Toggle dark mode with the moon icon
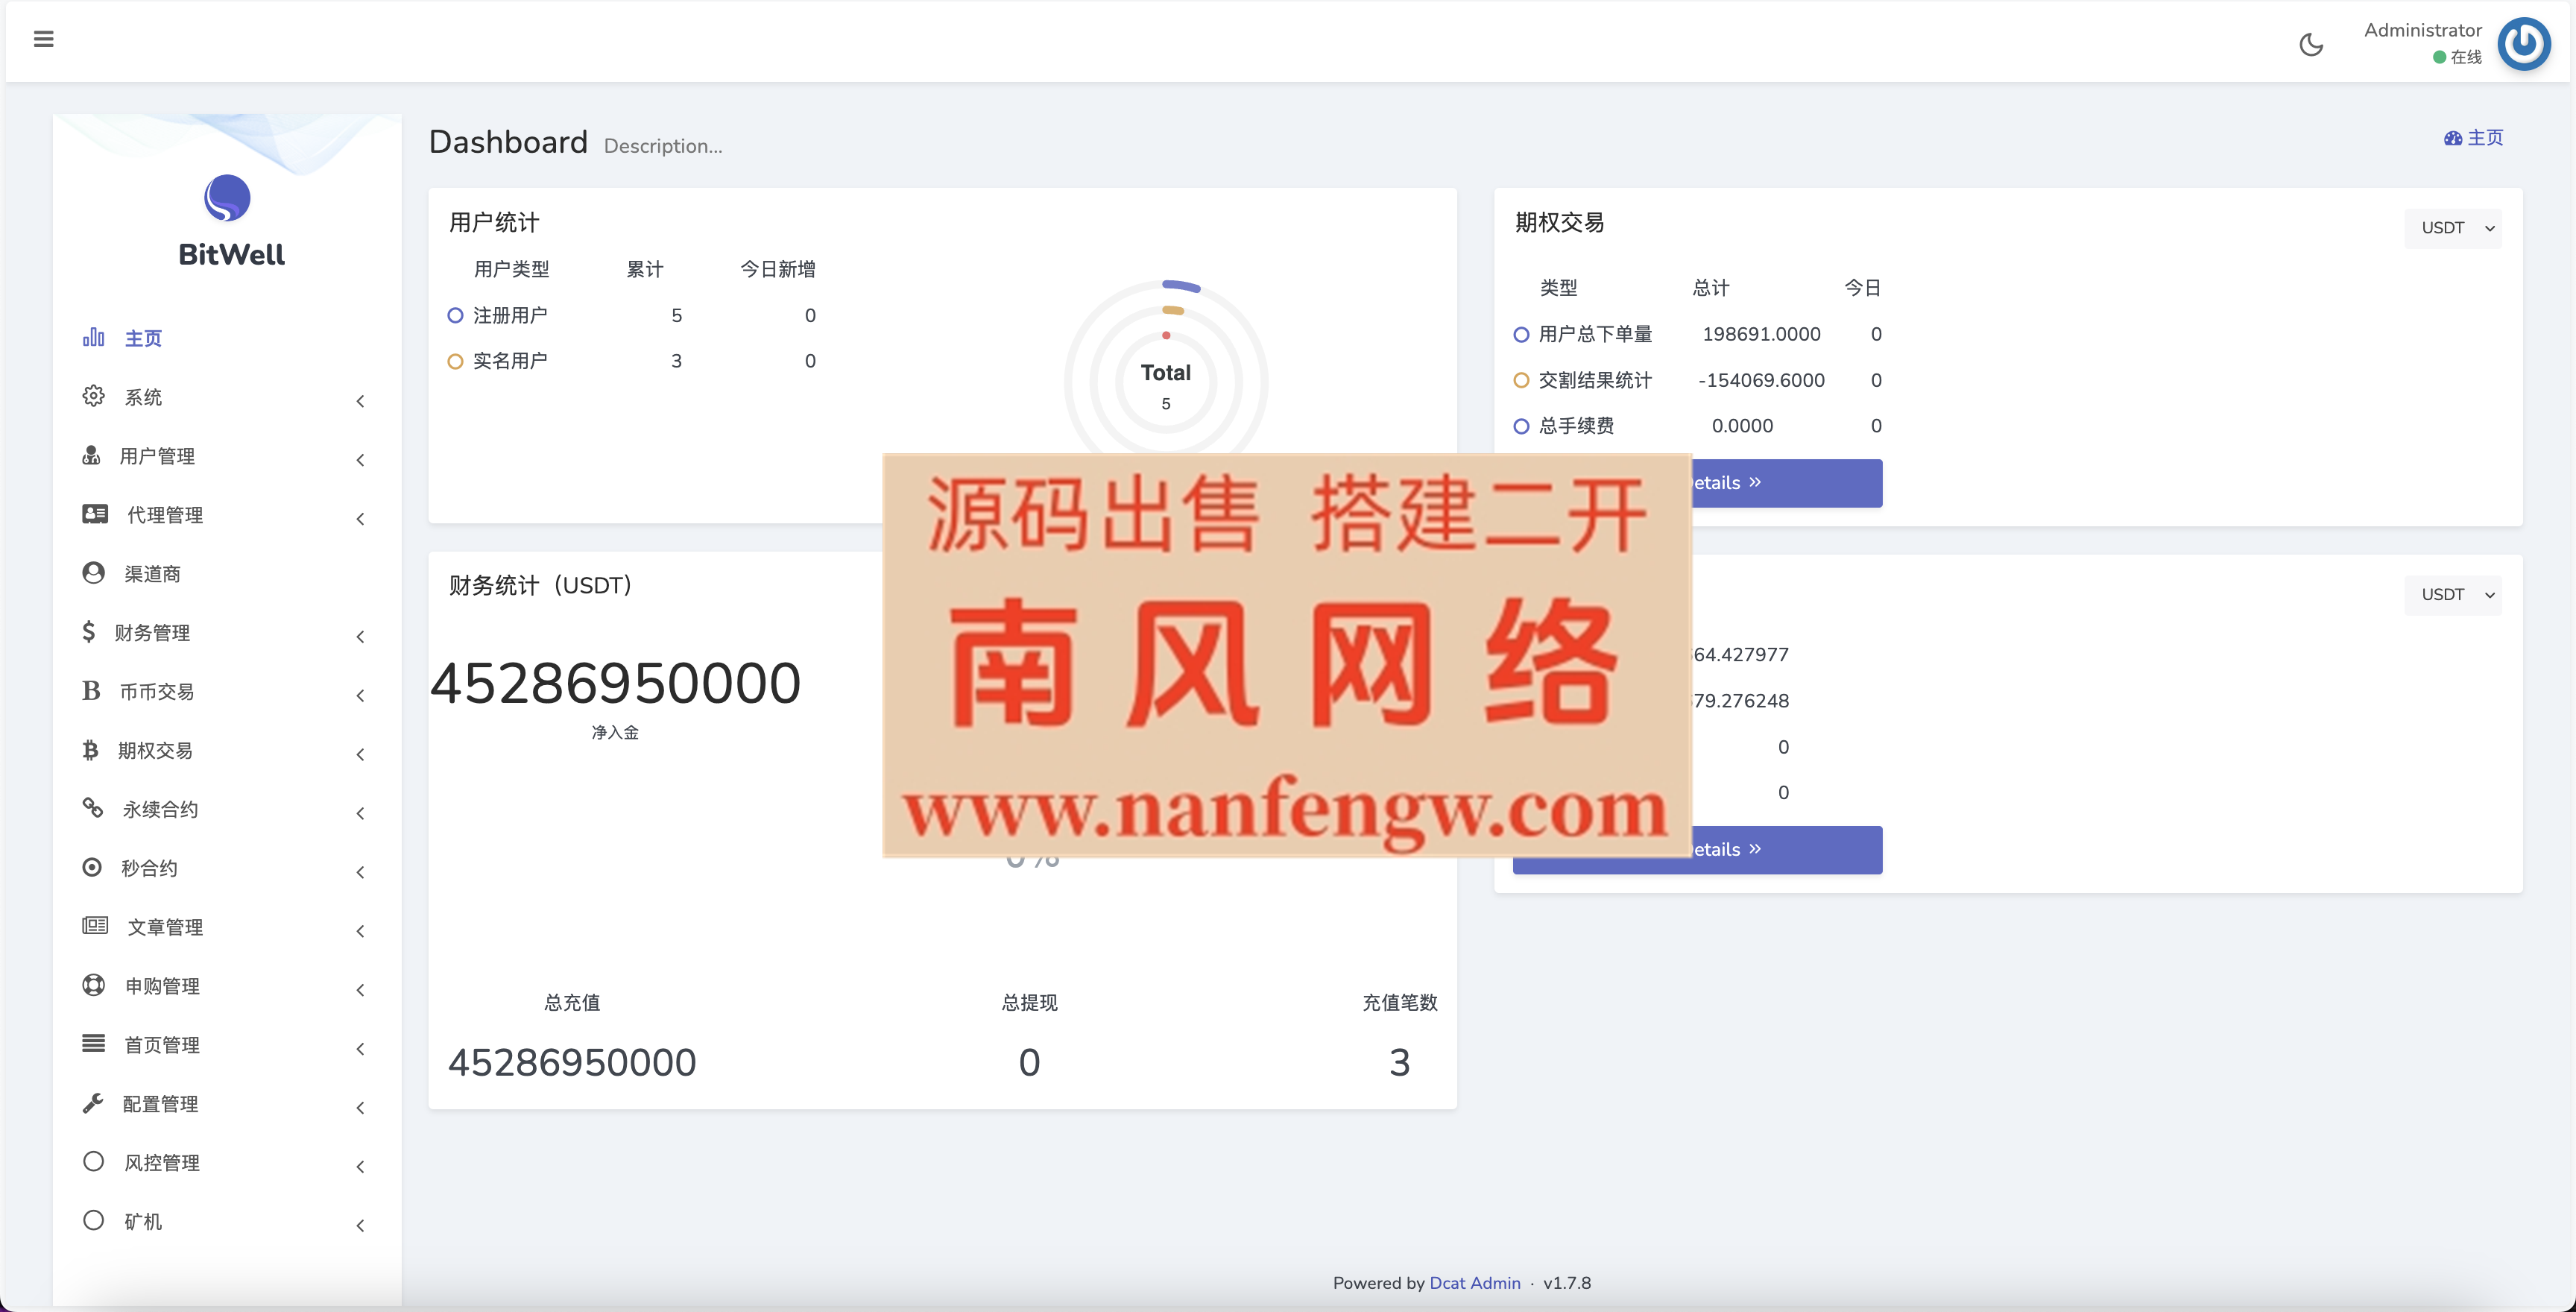The height and width of the screenshot is (1312, 2576). (2311, 44)
